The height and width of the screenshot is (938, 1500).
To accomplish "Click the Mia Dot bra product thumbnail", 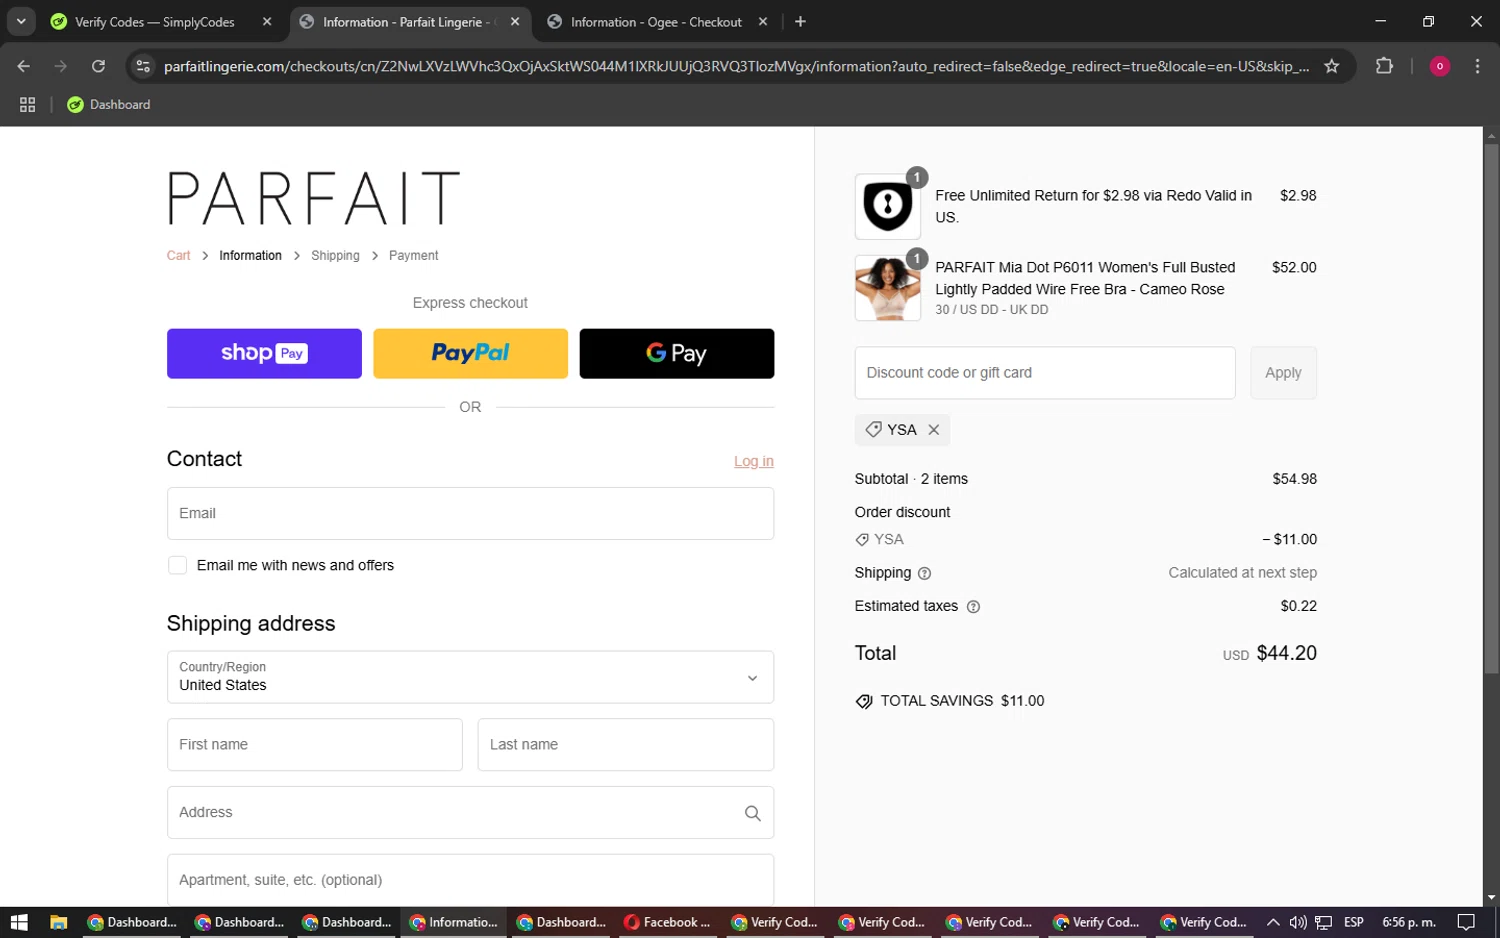I will click(x=887, y=288).
